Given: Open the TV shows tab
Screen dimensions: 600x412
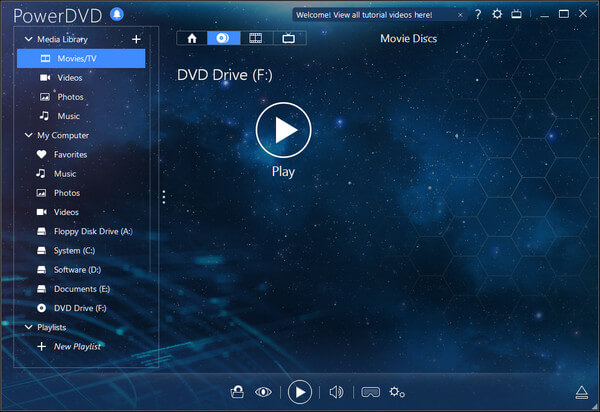Looking at the screenshot, I should click(x=289, y=38).
